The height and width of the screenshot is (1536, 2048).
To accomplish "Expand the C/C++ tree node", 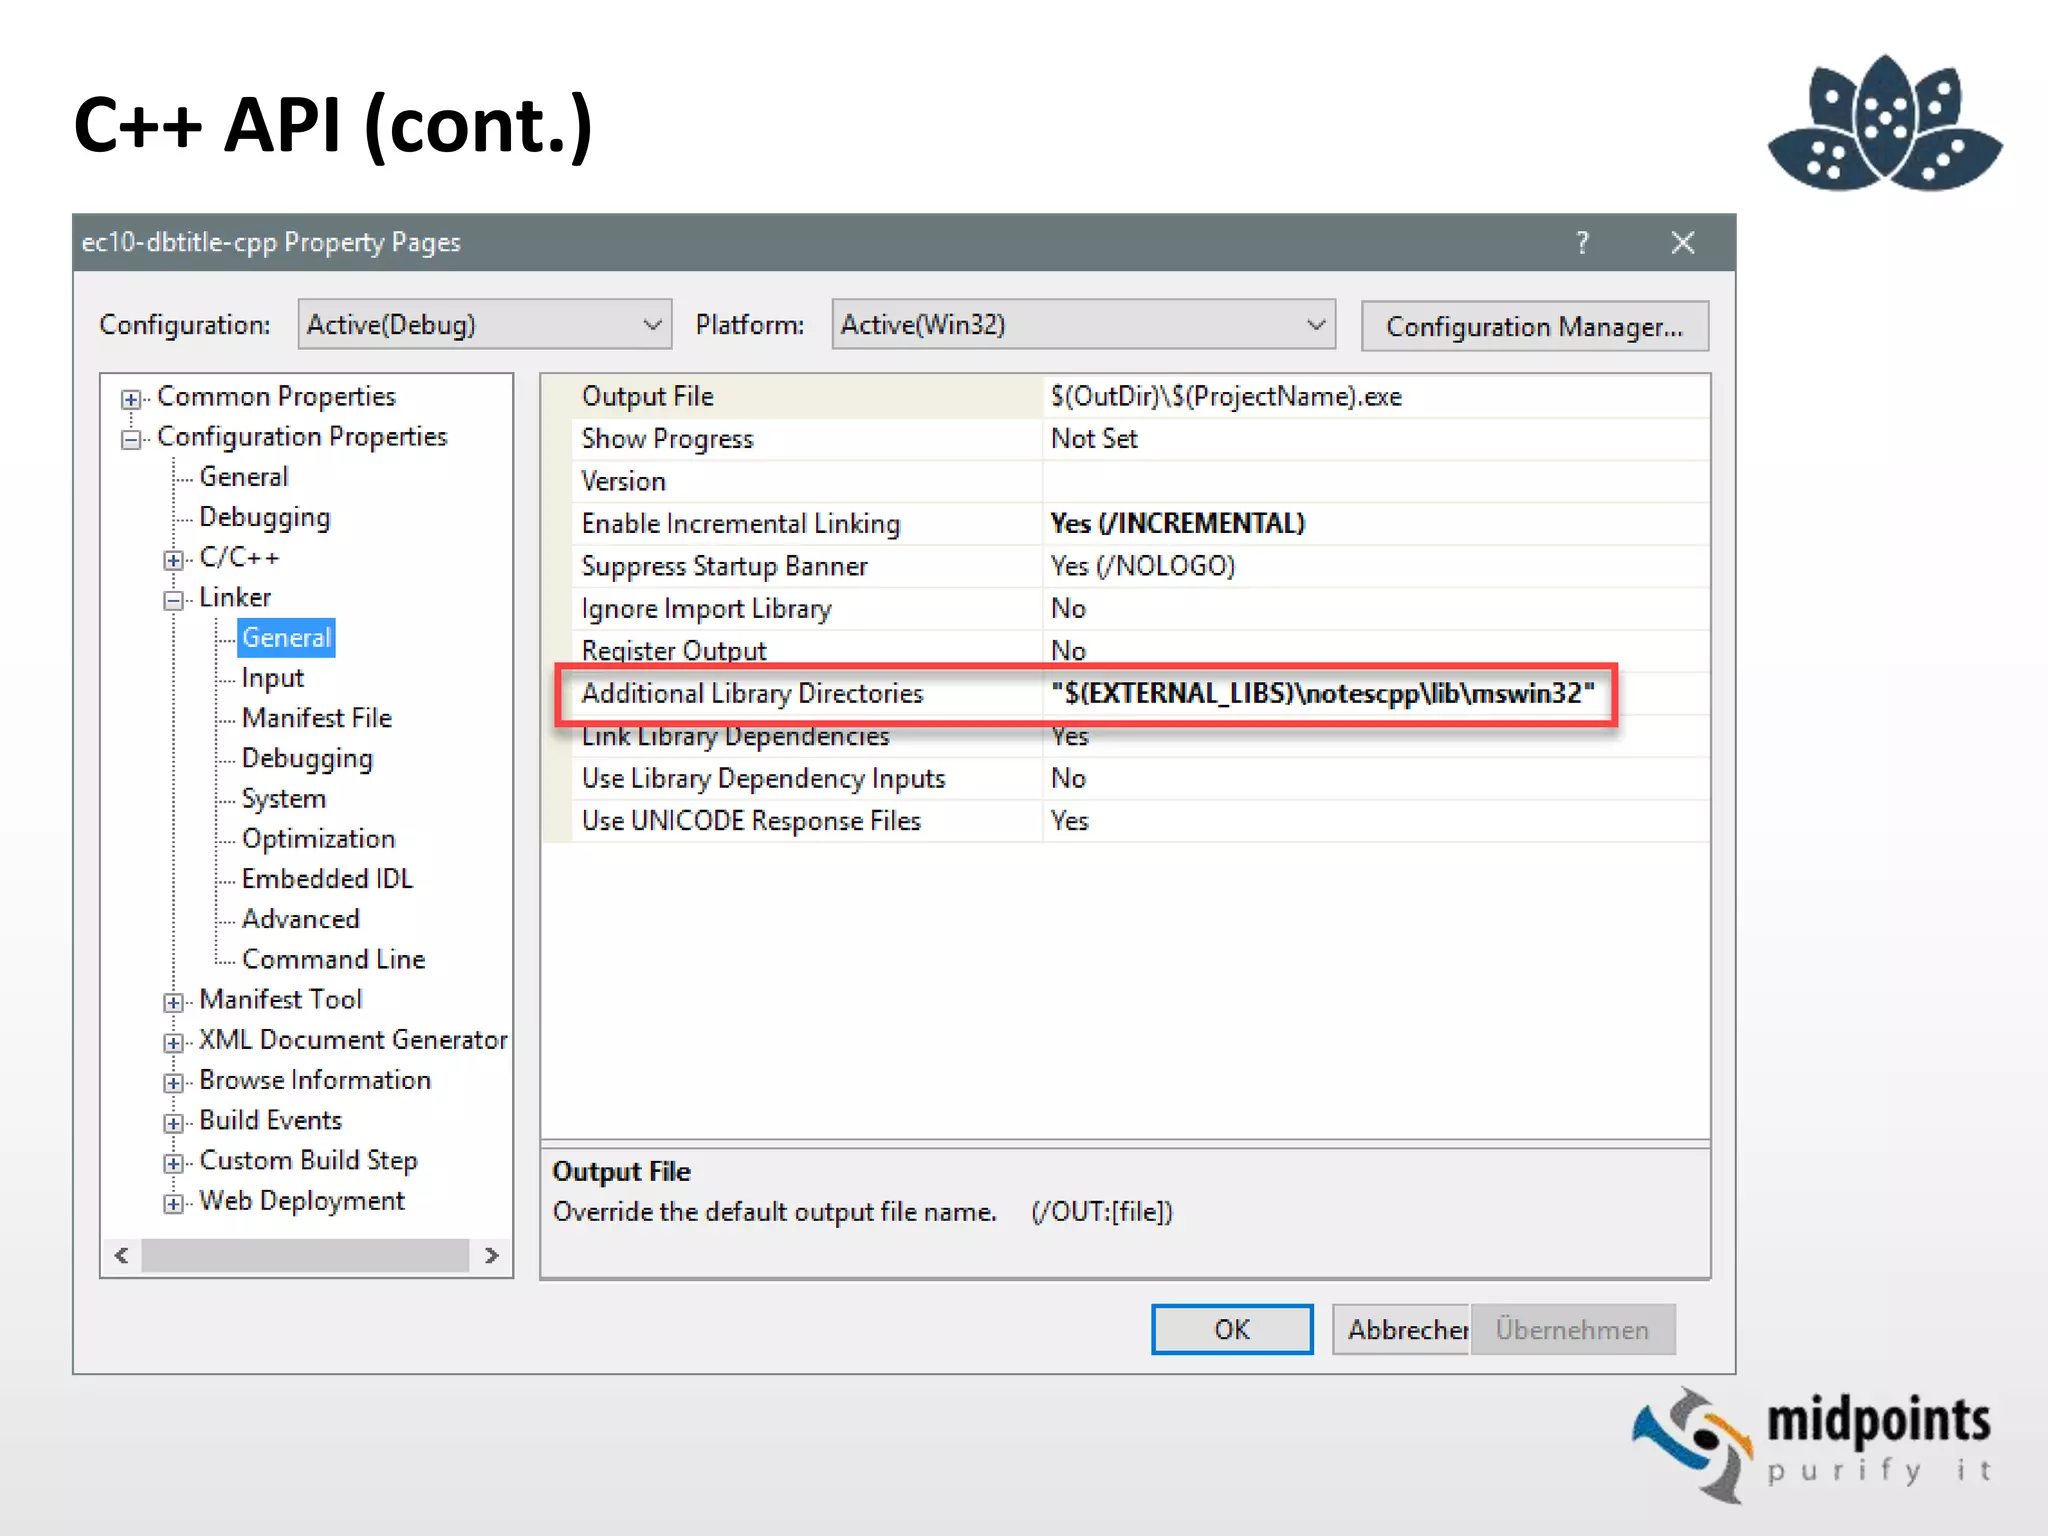I will click(x=173, y=559).
